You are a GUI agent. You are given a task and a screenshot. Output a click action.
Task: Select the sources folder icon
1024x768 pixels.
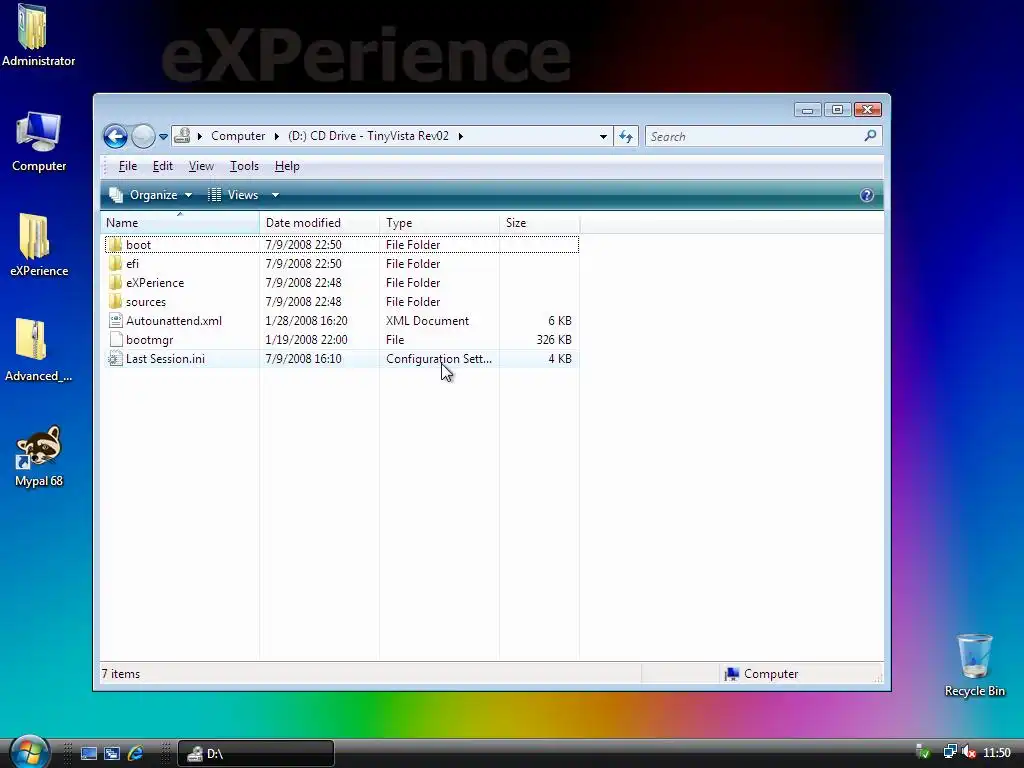(x=116, y=301)
